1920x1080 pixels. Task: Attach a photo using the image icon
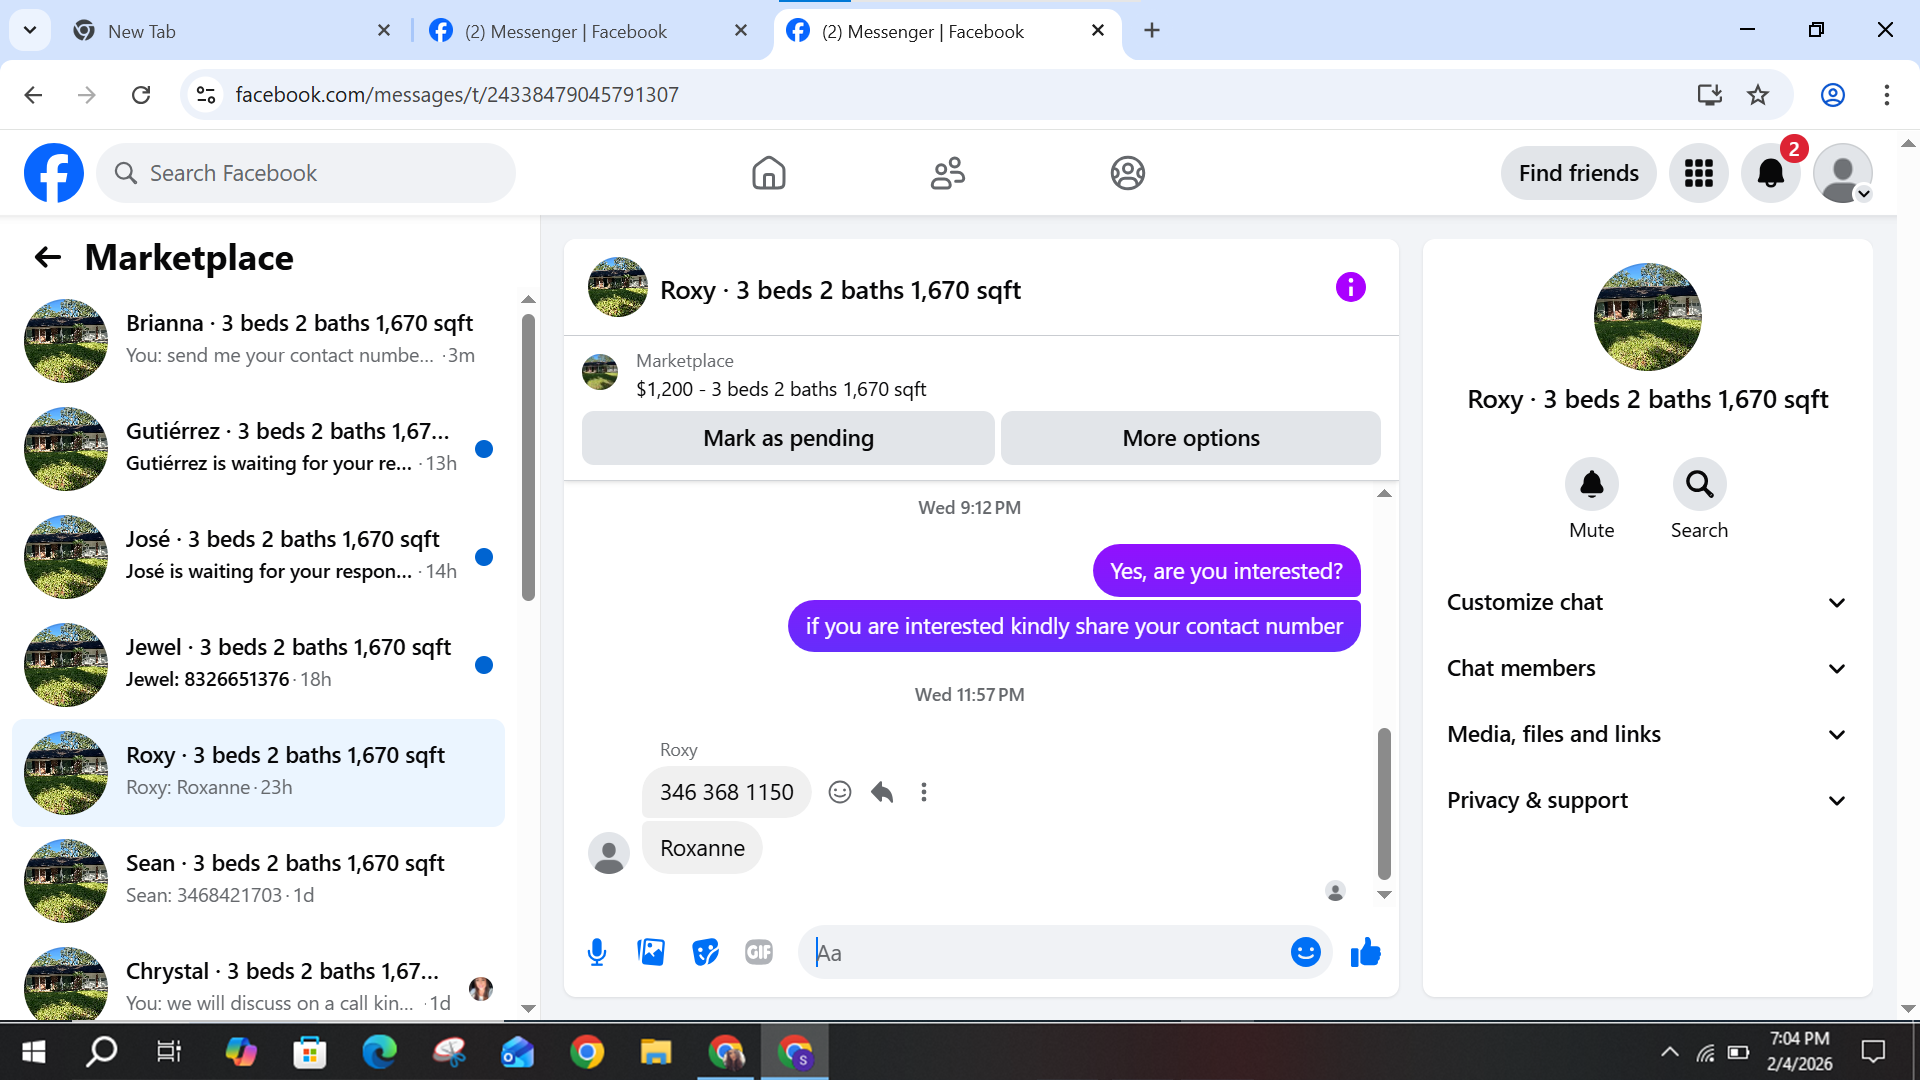coord(651,952)
